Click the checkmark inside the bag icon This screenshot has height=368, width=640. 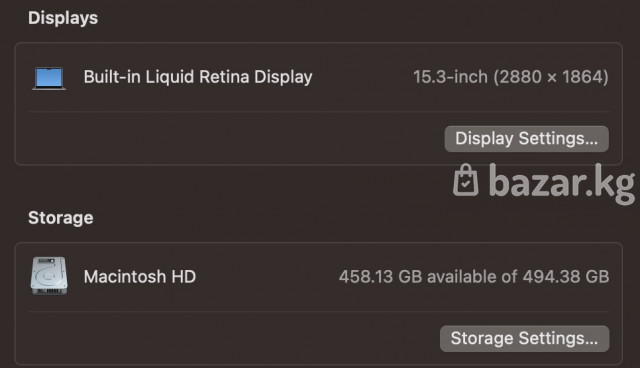465,184
